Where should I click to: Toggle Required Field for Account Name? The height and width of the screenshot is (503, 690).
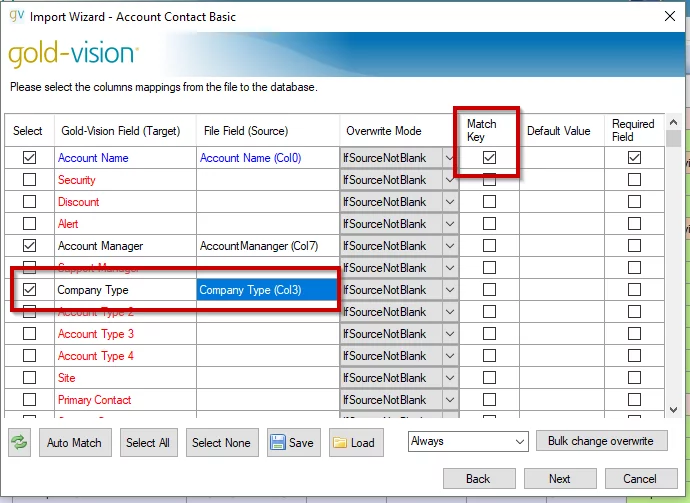point(634,158)
